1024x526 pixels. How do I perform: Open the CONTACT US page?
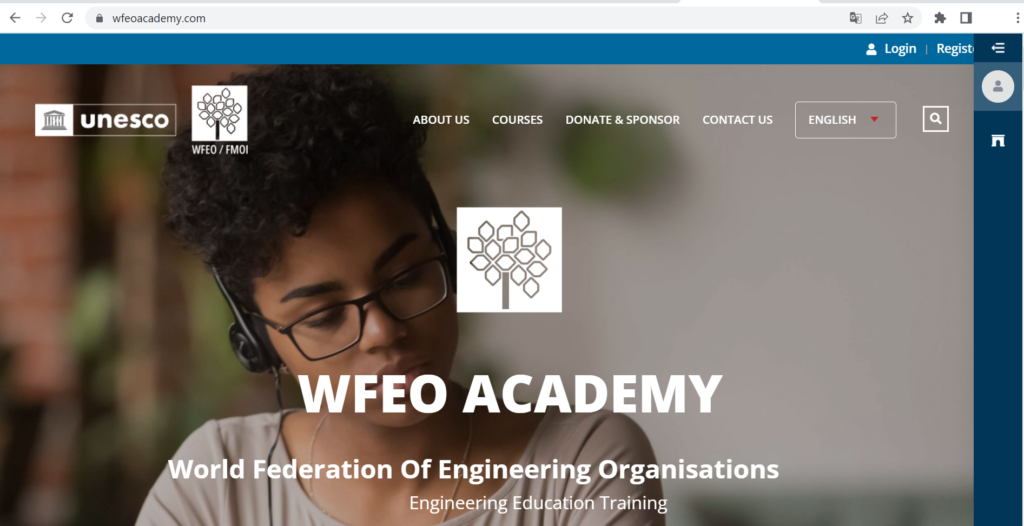[737, 120]
